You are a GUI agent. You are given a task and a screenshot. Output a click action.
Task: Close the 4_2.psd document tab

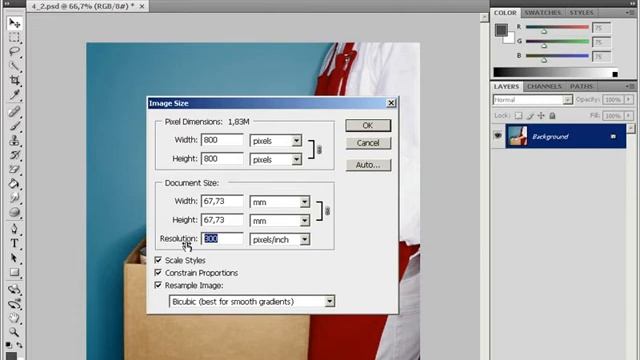point(142,6)
